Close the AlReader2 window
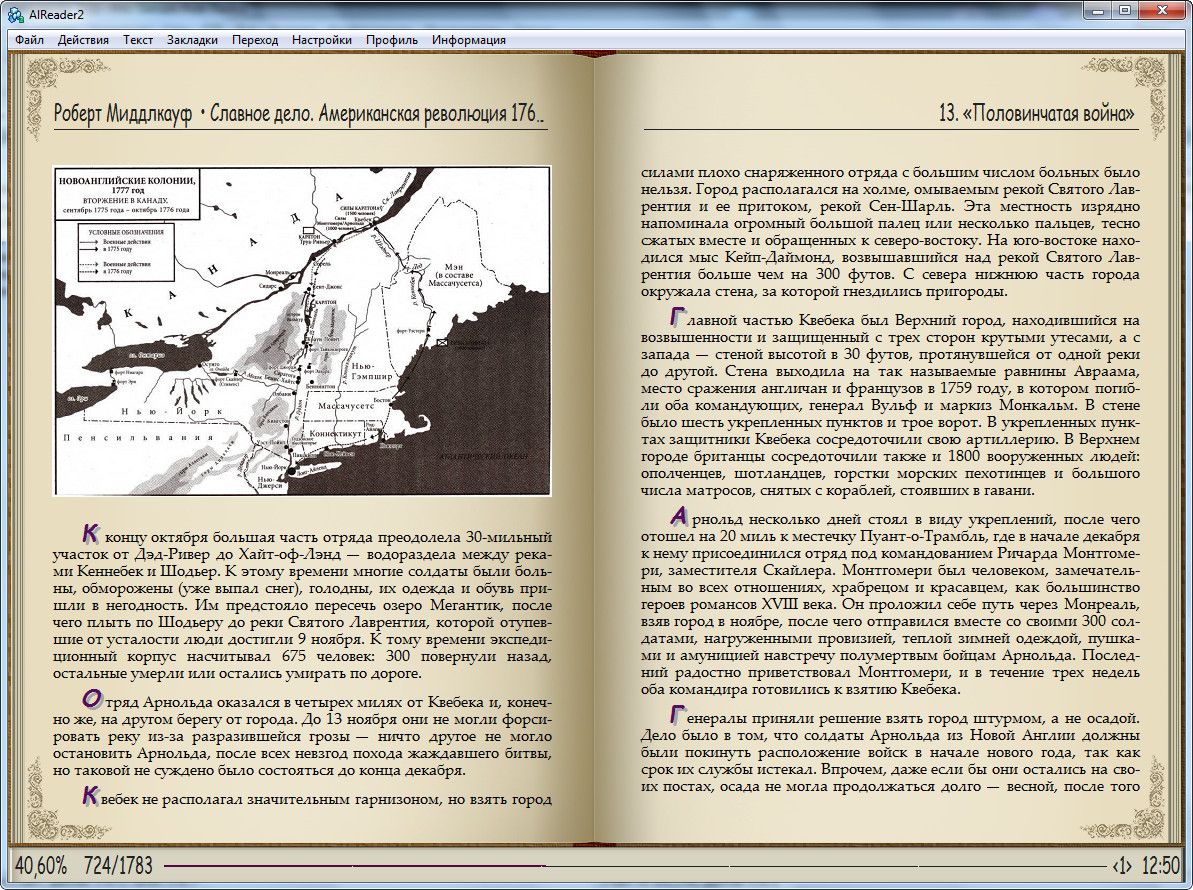 pos(1164,10)
